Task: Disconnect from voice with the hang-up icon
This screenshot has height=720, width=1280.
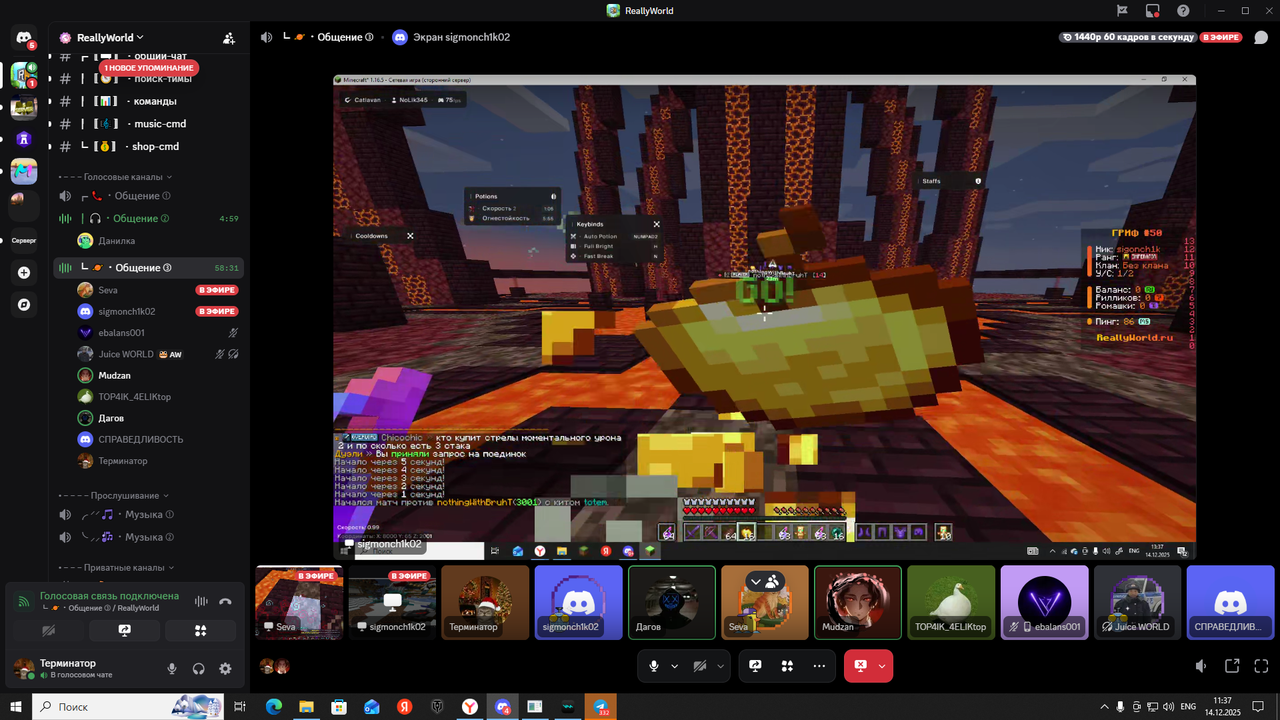Action: [x=226, y=602]
